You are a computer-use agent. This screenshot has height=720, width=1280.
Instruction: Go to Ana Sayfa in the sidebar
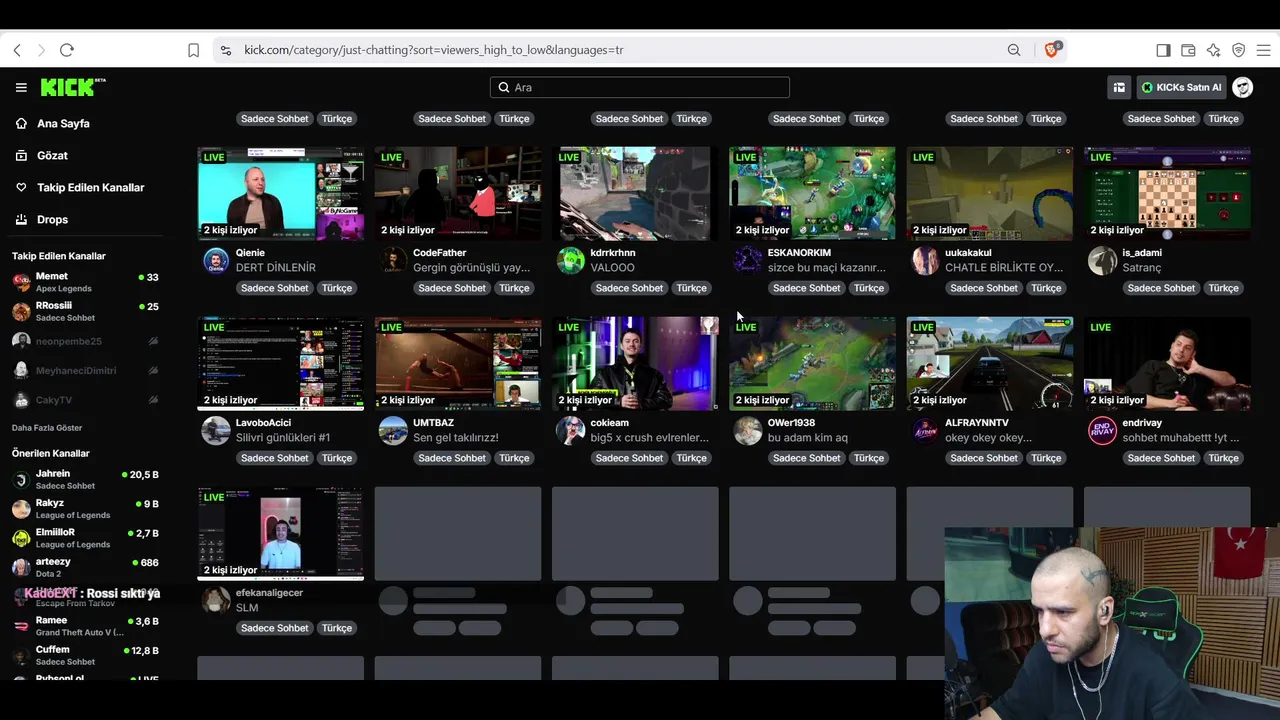pyautogui.click(x=63, y=124)
